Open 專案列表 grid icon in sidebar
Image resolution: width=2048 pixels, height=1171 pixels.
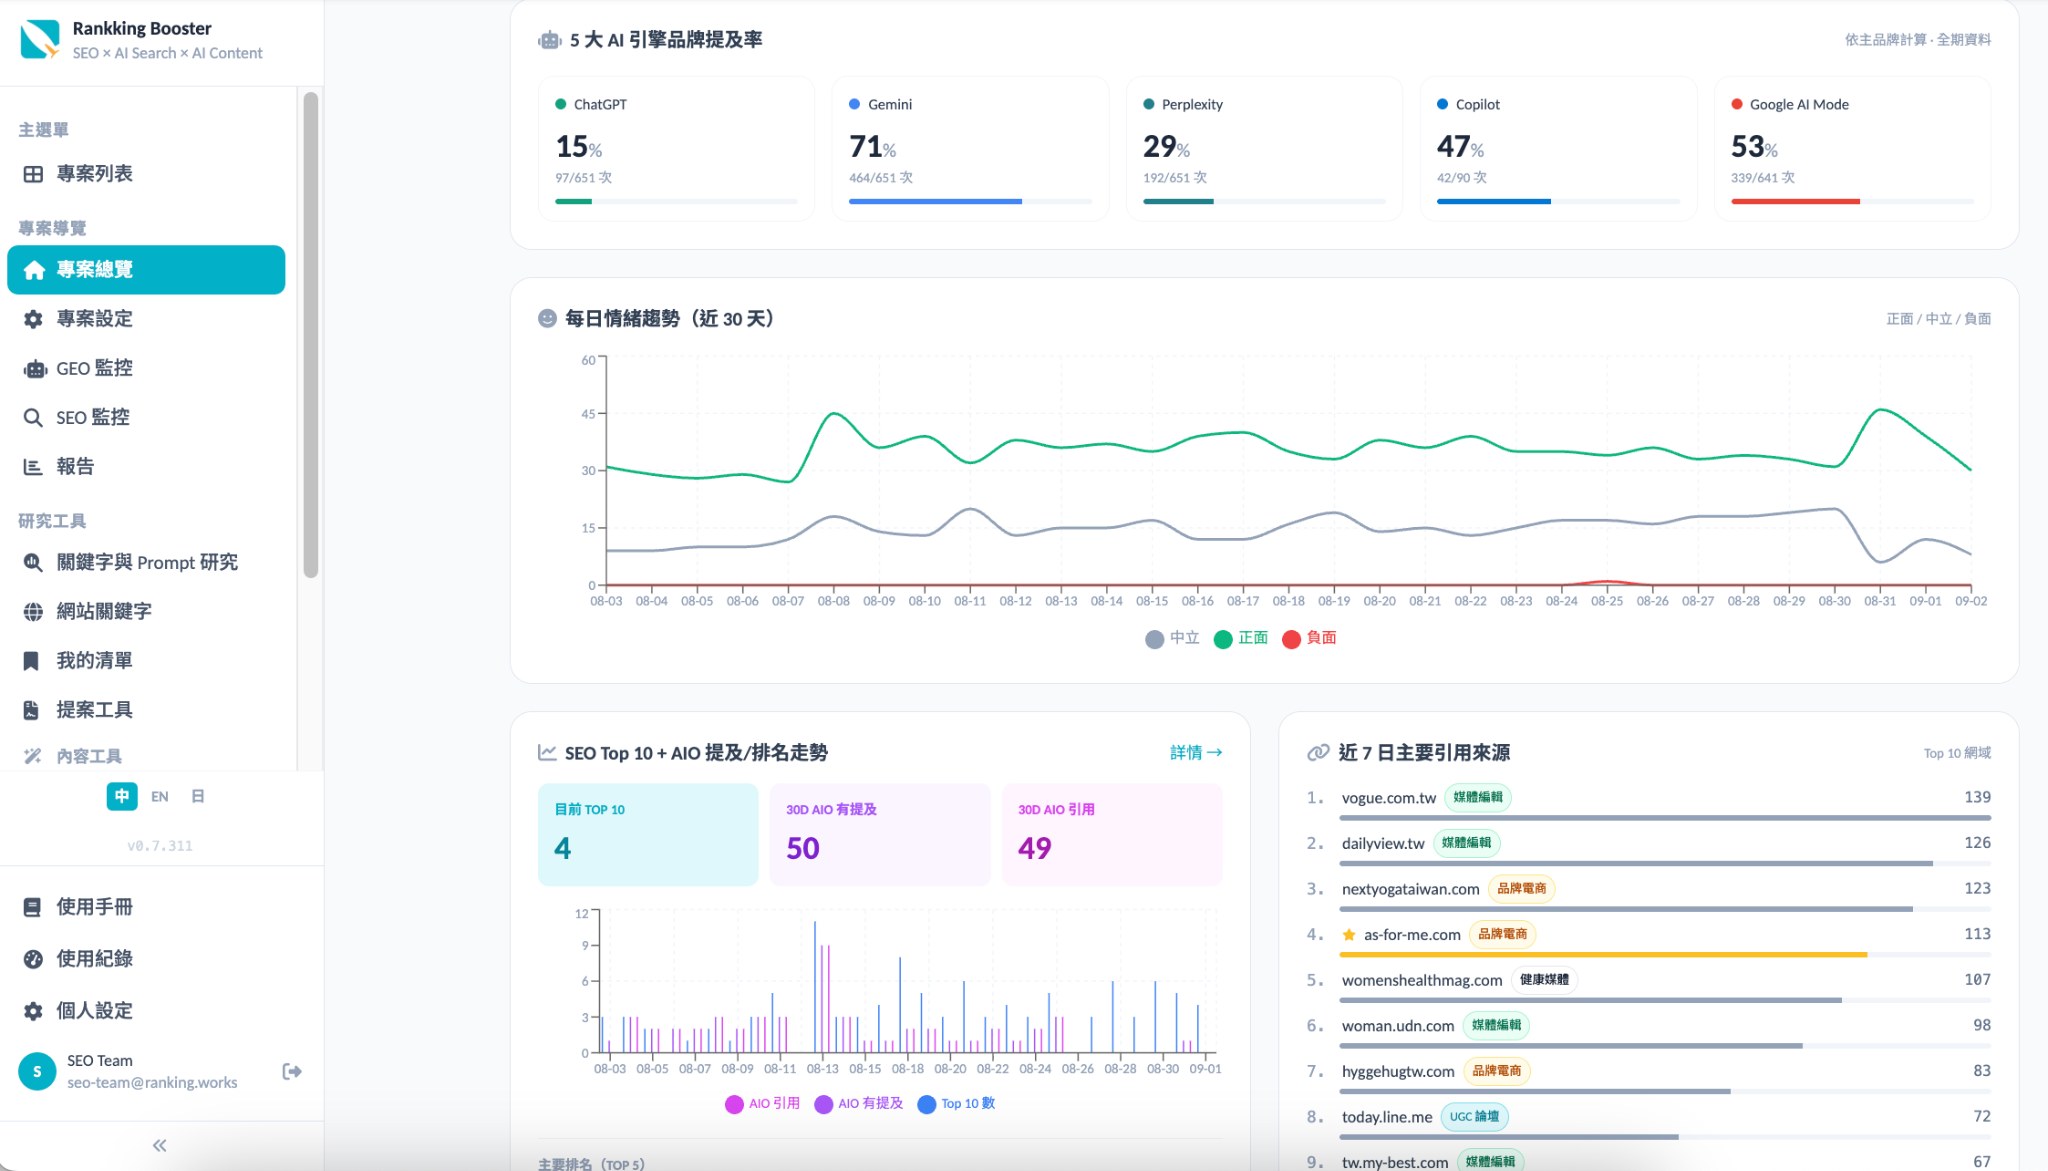33,174
